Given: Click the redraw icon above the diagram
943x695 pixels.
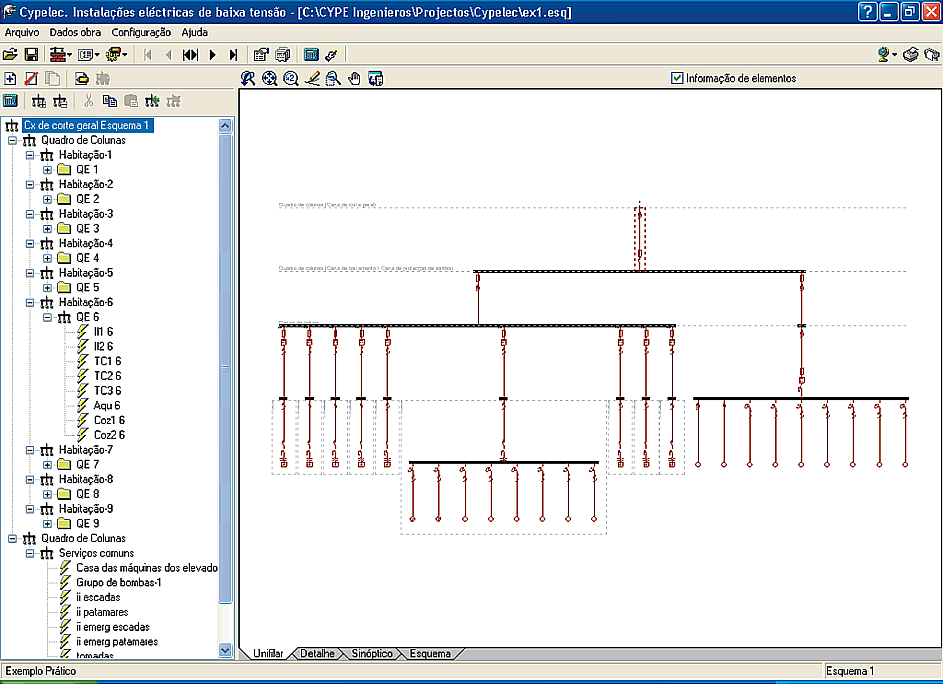Looking at the screenshot, I should click(248, 78).
